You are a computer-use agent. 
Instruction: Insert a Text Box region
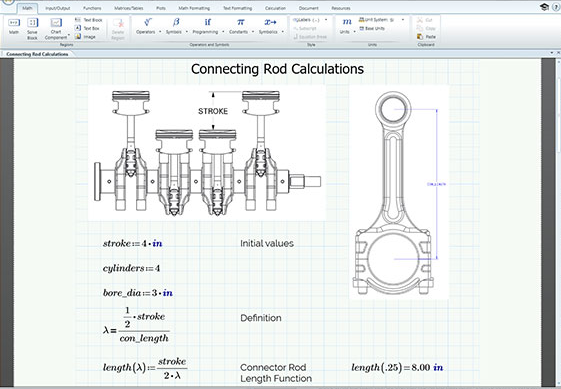tap(88, 28)
